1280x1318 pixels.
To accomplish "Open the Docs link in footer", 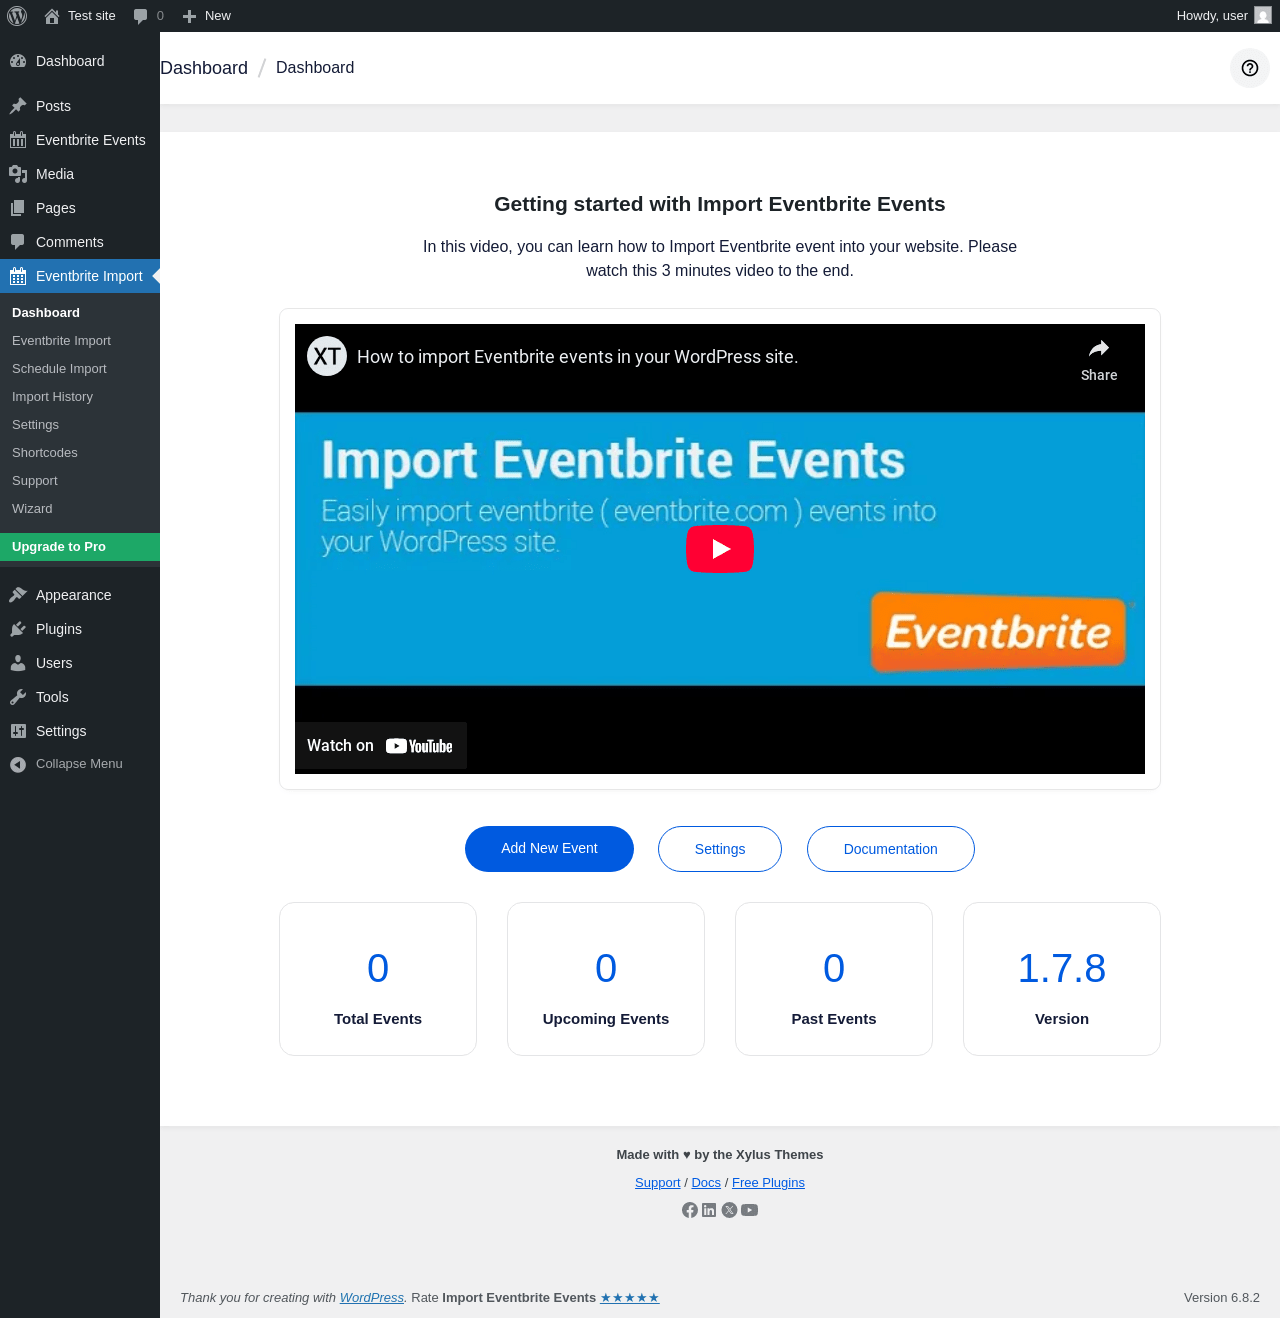I will click(x=706, y=1183).
